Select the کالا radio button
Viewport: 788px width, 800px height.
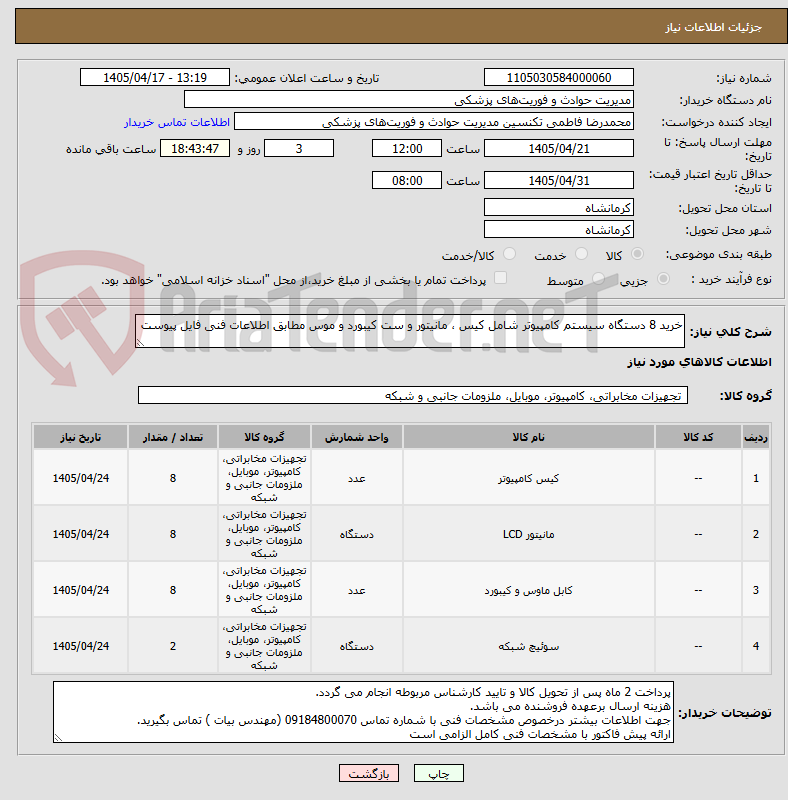pyautogui.click(x=637, y=254)
